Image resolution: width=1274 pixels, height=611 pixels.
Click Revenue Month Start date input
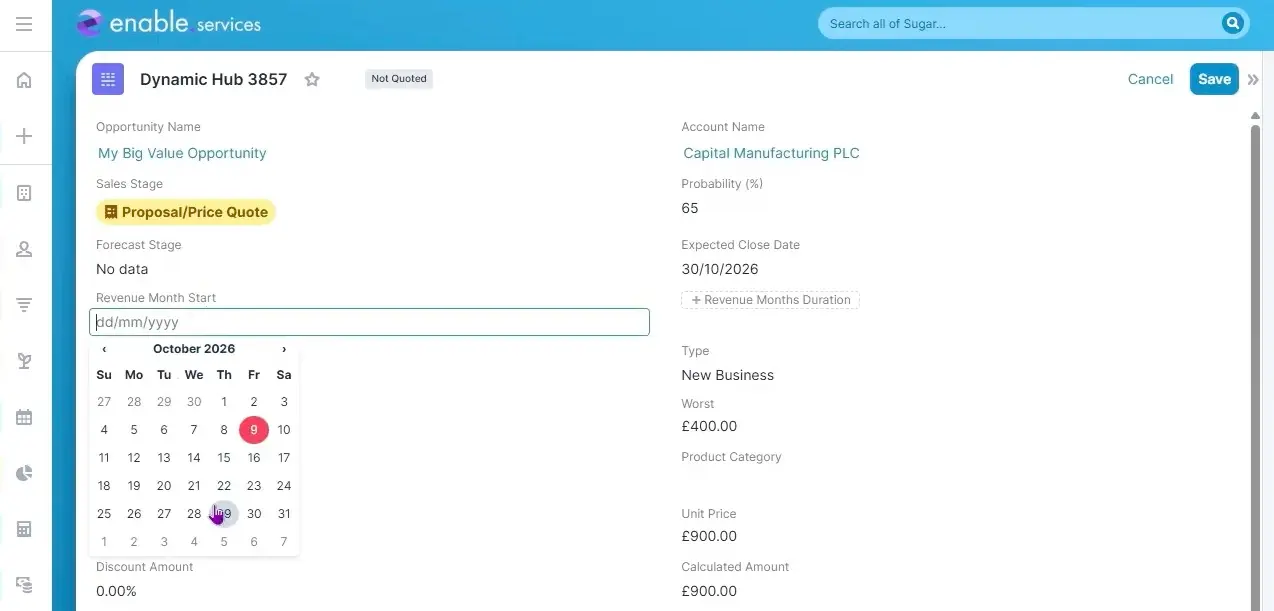(369, 322)
